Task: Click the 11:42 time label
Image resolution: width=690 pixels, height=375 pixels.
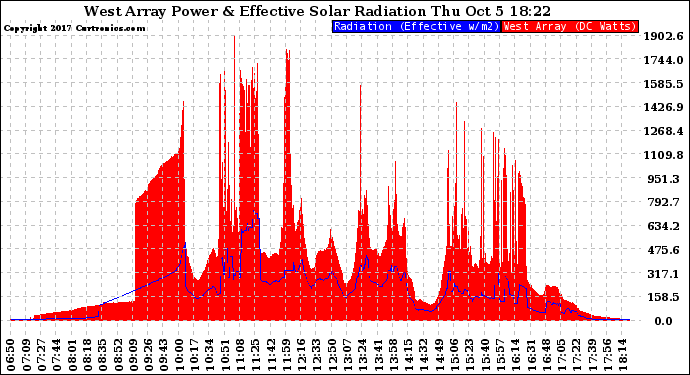Action: pos(272,355)
